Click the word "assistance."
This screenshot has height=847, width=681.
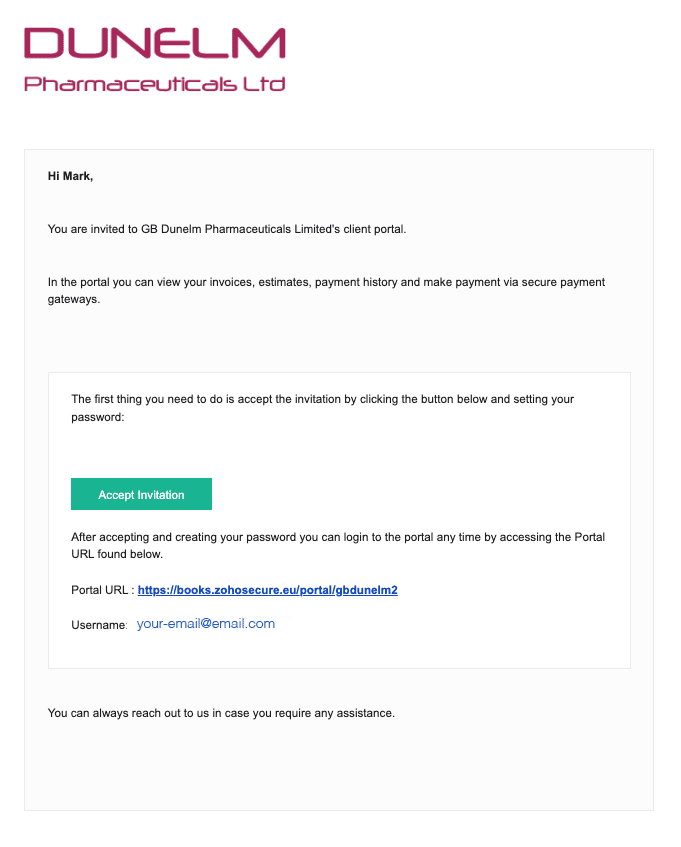[x=366, y=713]
